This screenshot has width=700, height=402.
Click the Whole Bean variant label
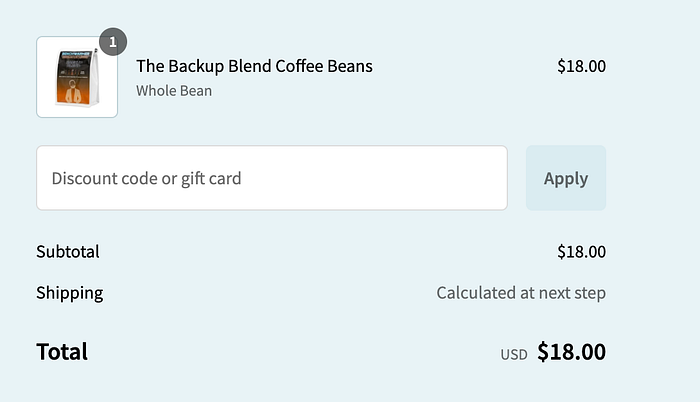point(174,91)
